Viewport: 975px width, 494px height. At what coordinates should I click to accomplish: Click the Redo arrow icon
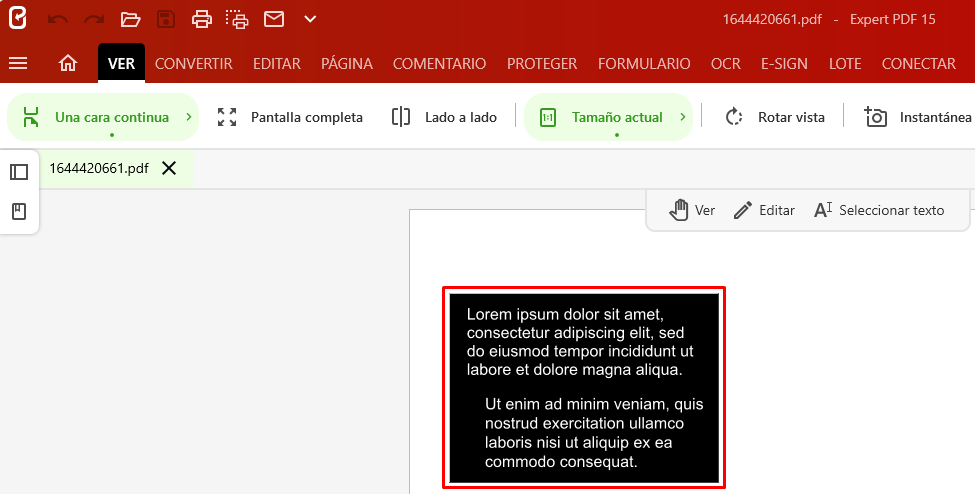(x=94, y=19)
